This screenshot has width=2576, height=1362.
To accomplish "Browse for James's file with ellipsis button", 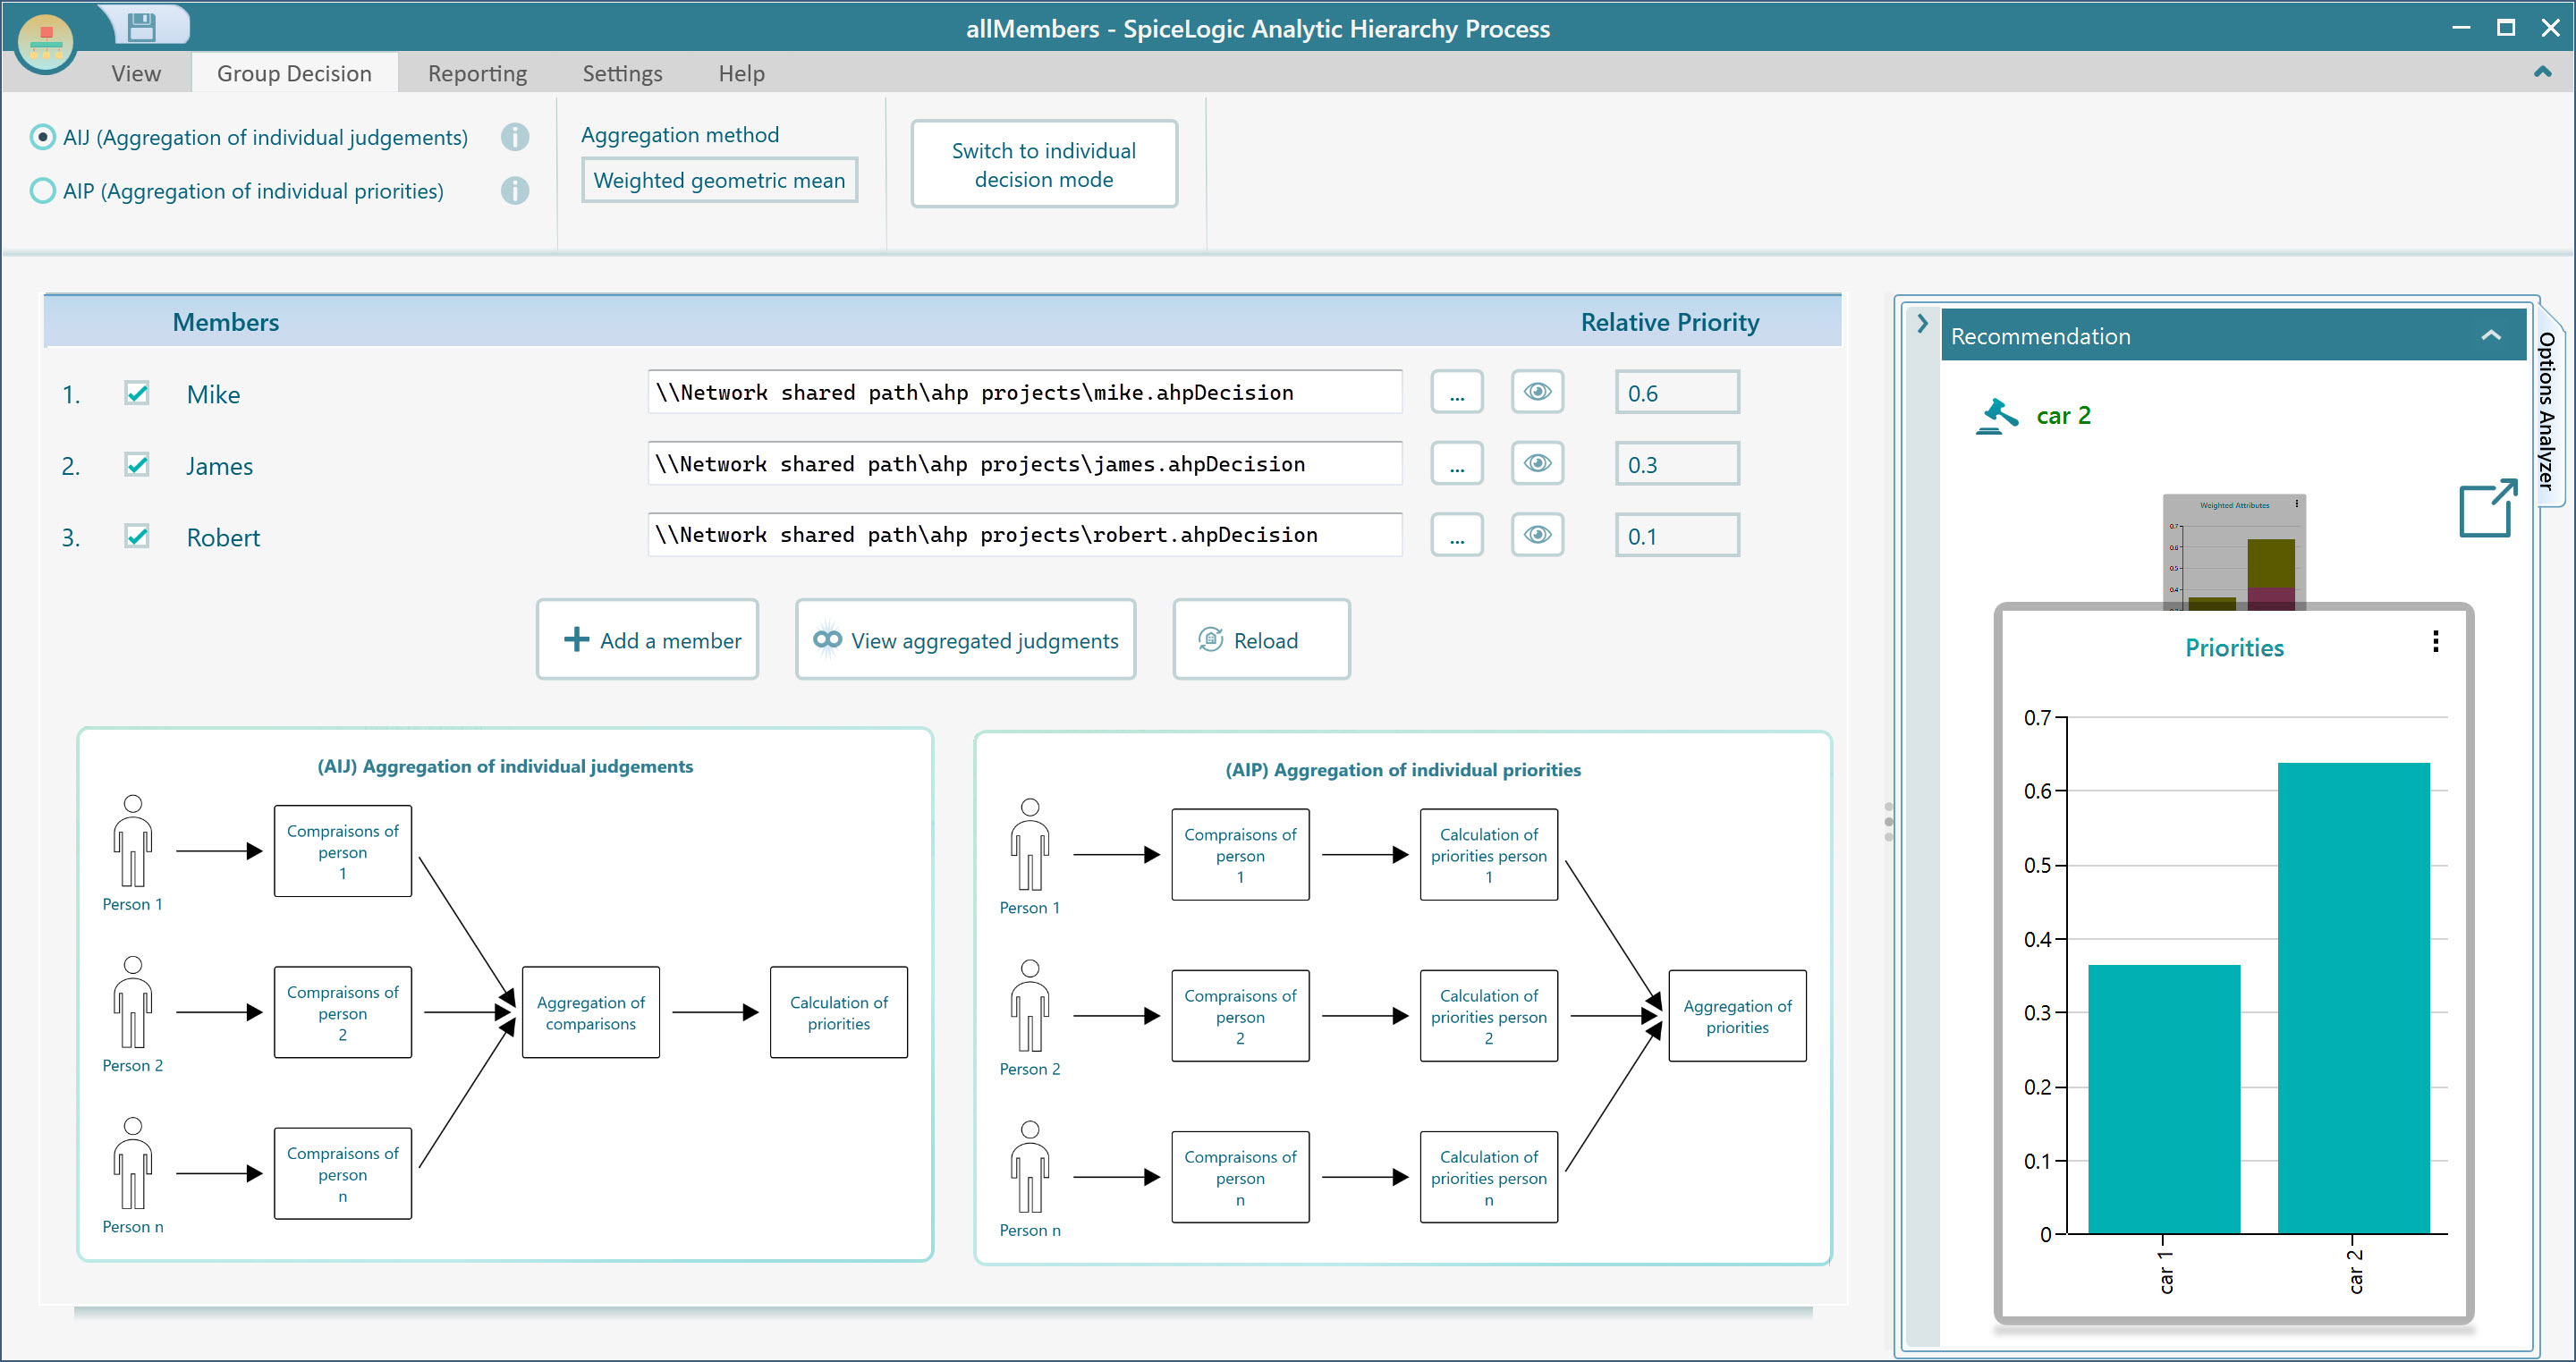I will 1456,464.
